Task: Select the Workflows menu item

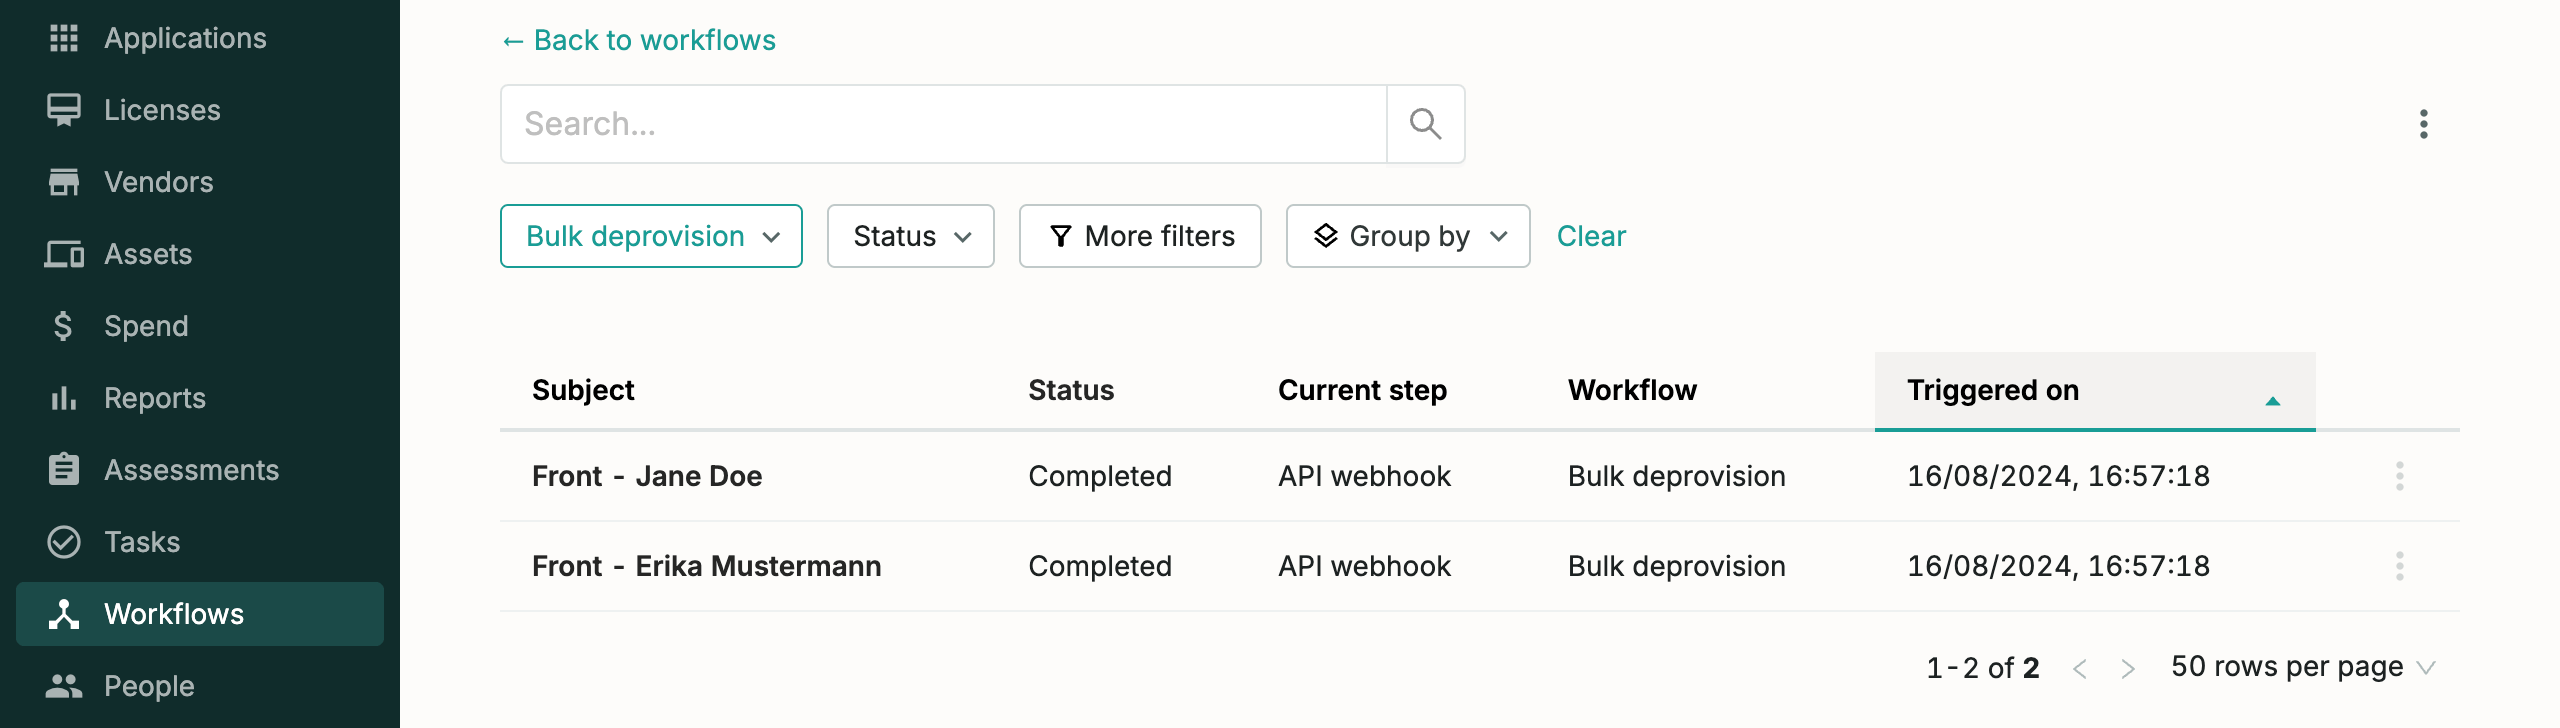Action: pyautogui.click(x=200, y=614)
